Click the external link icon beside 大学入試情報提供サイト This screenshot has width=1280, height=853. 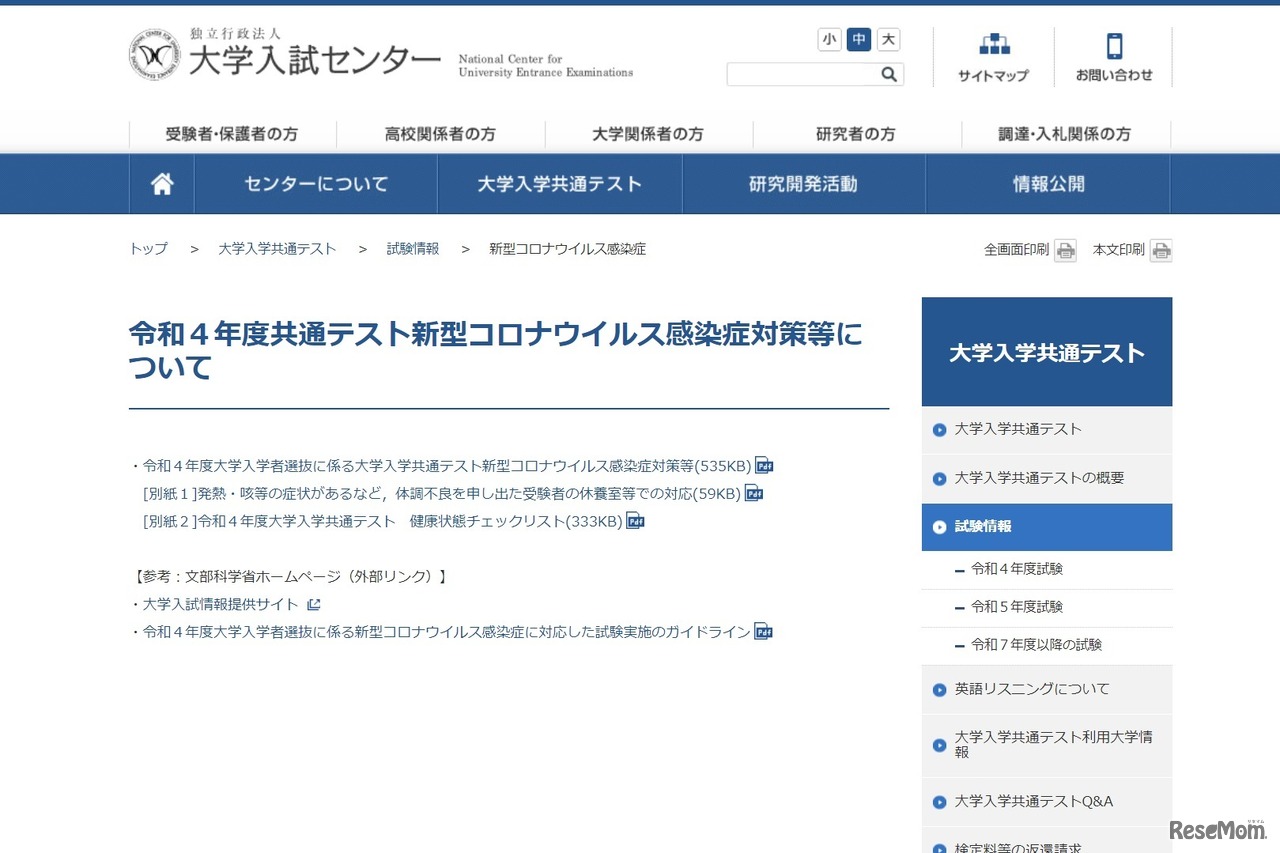click(x=314, y=604)
